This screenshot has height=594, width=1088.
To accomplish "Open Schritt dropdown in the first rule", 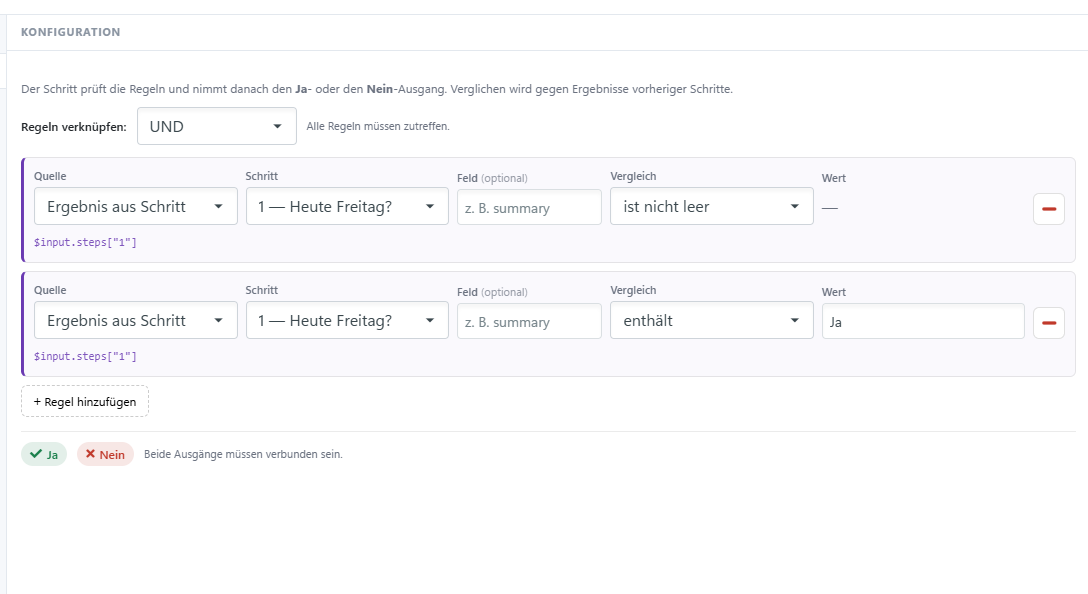I will coord(347,206).
